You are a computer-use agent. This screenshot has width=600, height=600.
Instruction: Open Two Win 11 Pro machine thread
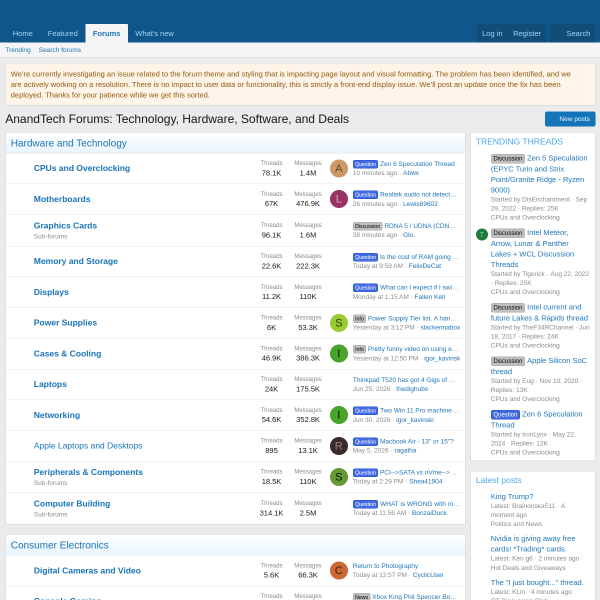click(x=419, y=411)
